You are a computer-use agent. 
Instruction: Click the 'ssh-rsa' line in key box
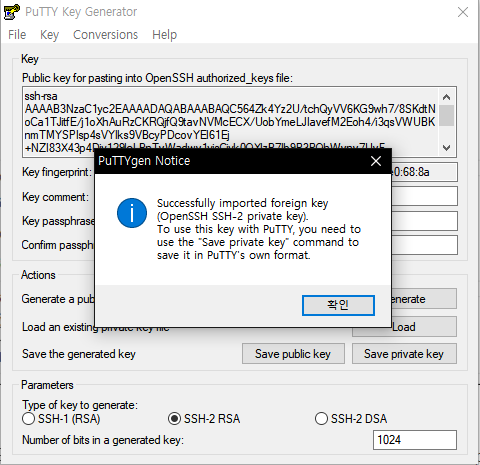tap(41, 96)
